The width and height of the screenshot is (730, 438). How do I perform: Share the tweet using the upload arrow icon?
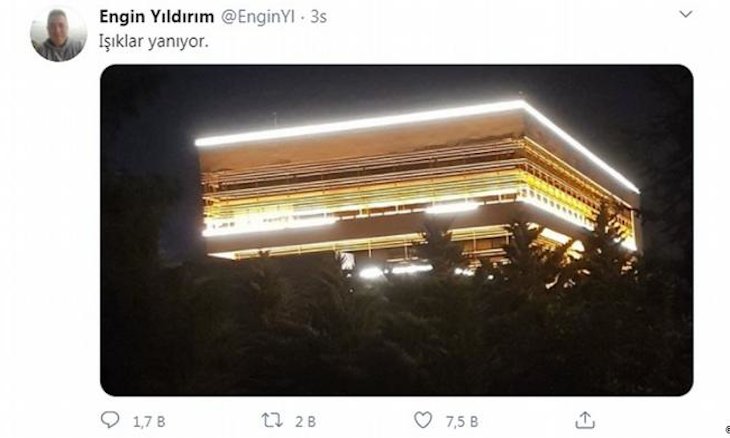pyautogui.click(x=585, y=420)
